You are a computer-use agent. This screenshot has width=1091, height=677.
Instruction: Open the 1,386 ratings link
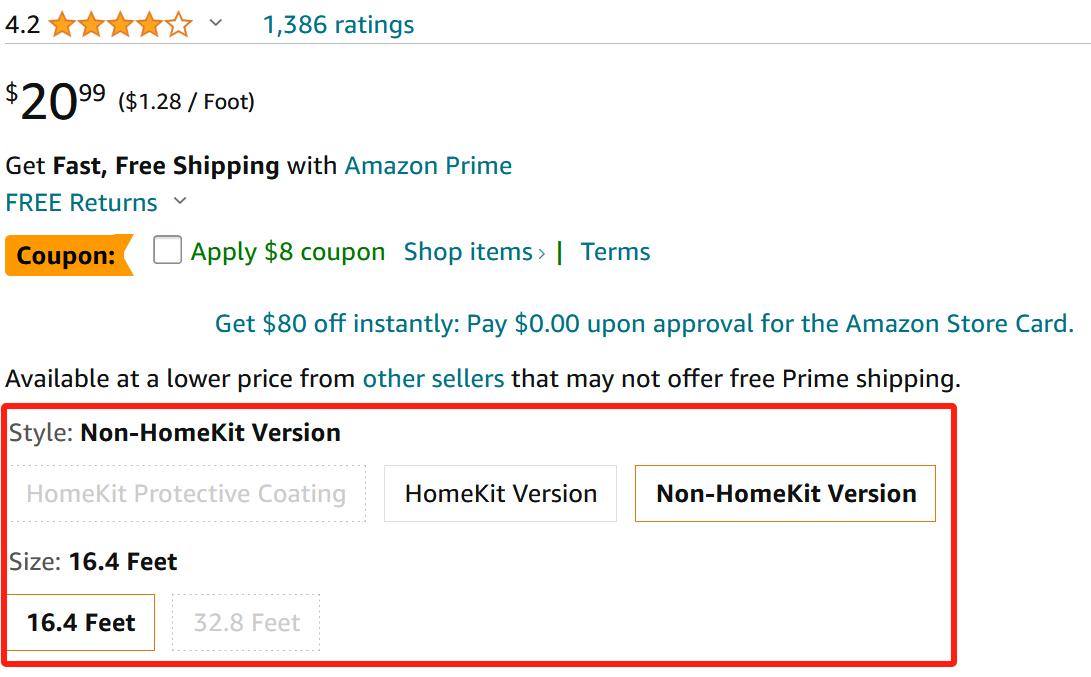point(338,25)
